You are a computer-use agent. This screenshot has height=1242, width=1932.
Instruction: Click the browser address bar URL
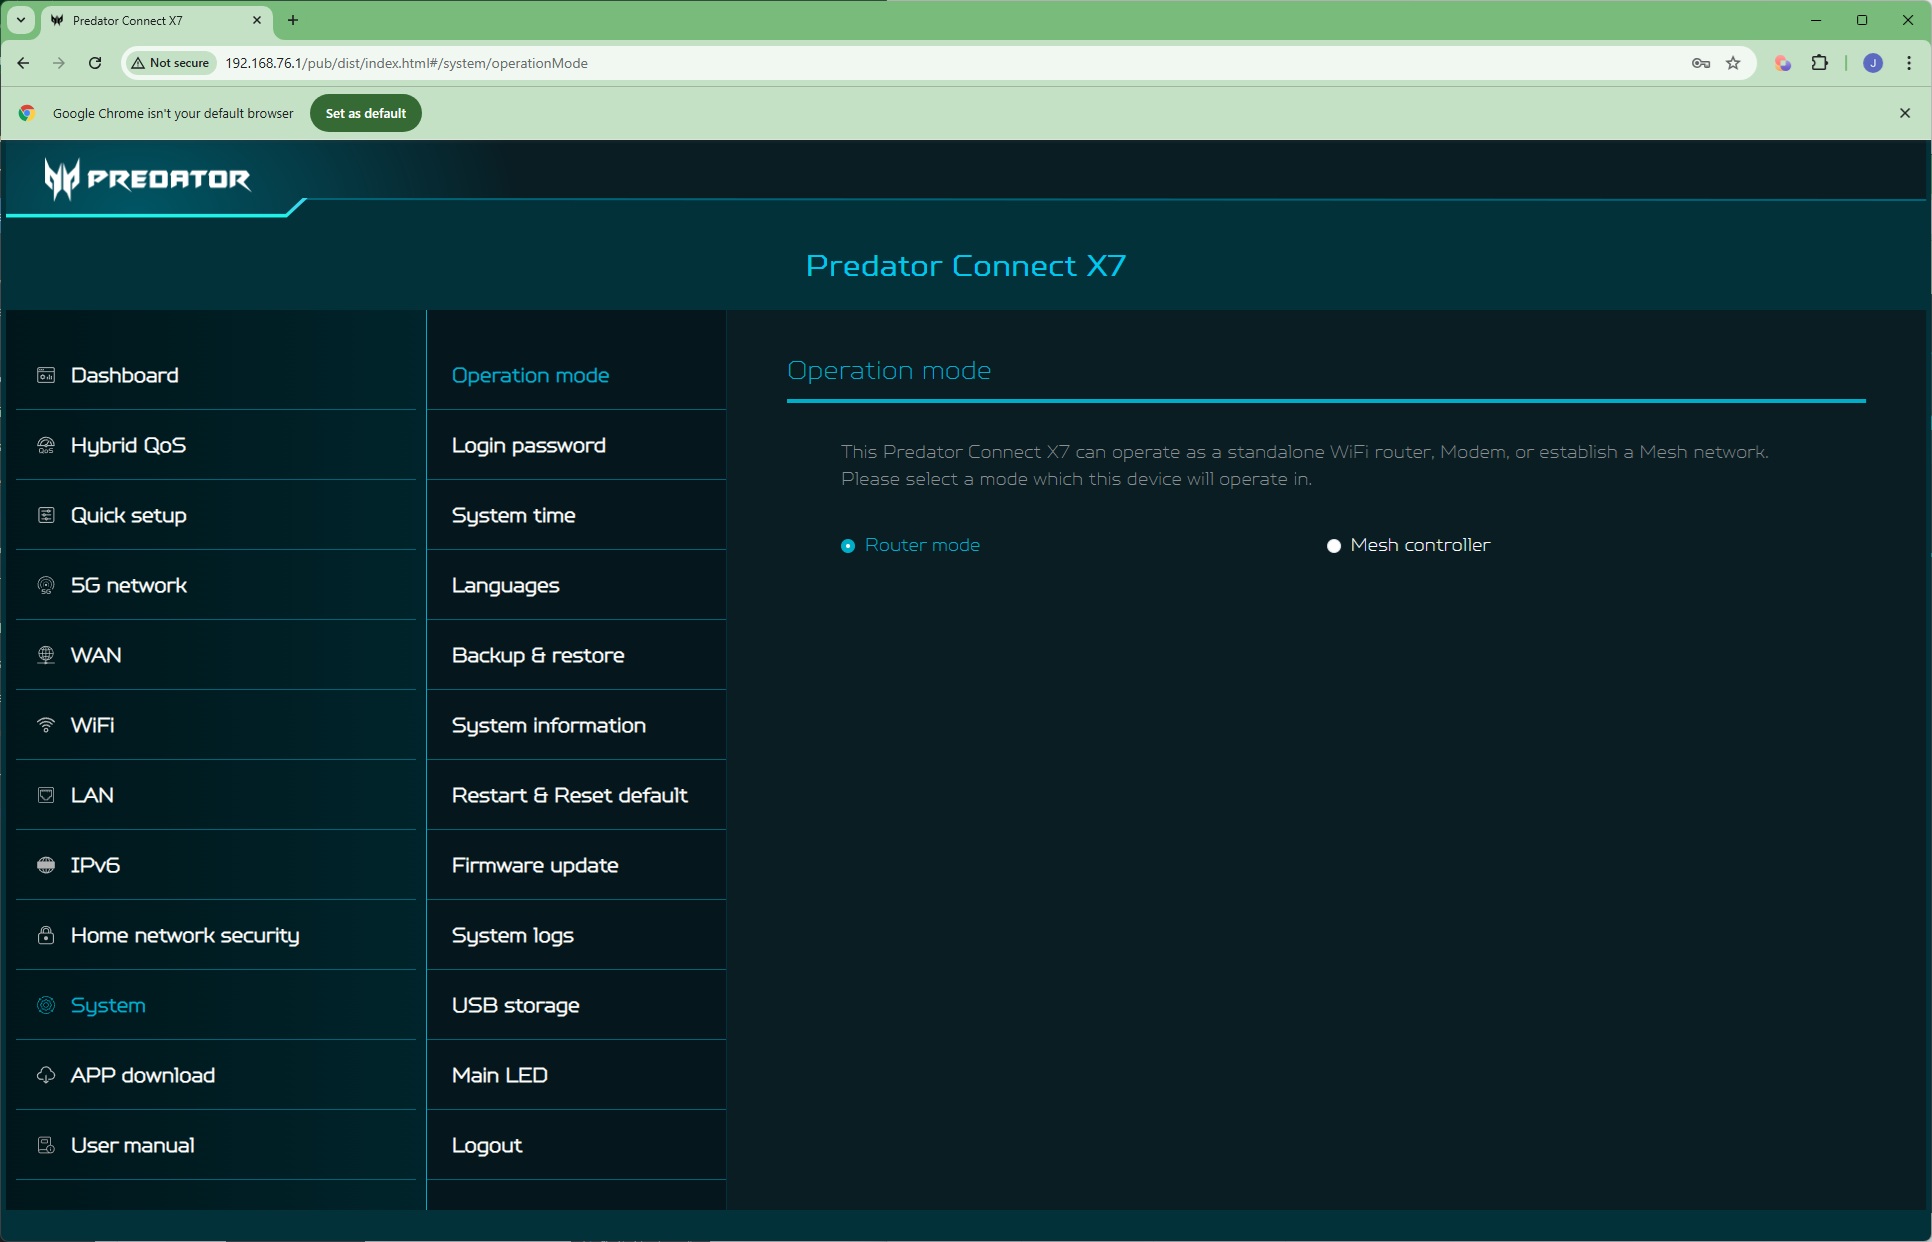406,63
